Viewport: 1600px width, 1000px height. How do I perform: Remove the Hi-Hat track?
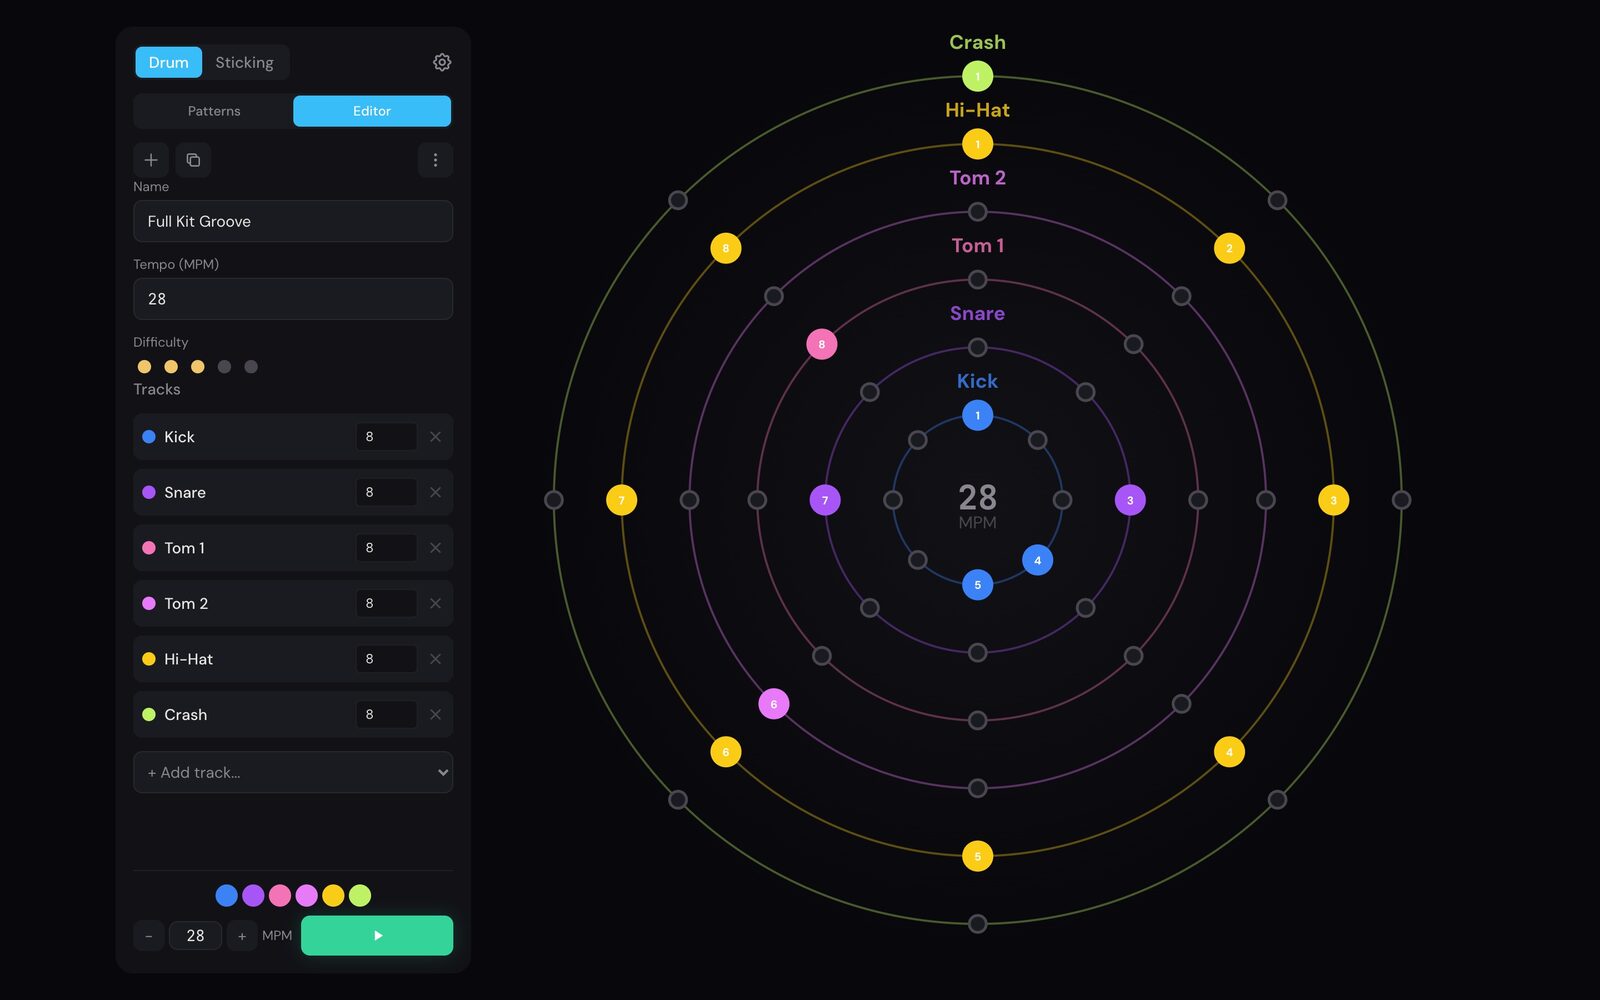(x=435, y=659)
